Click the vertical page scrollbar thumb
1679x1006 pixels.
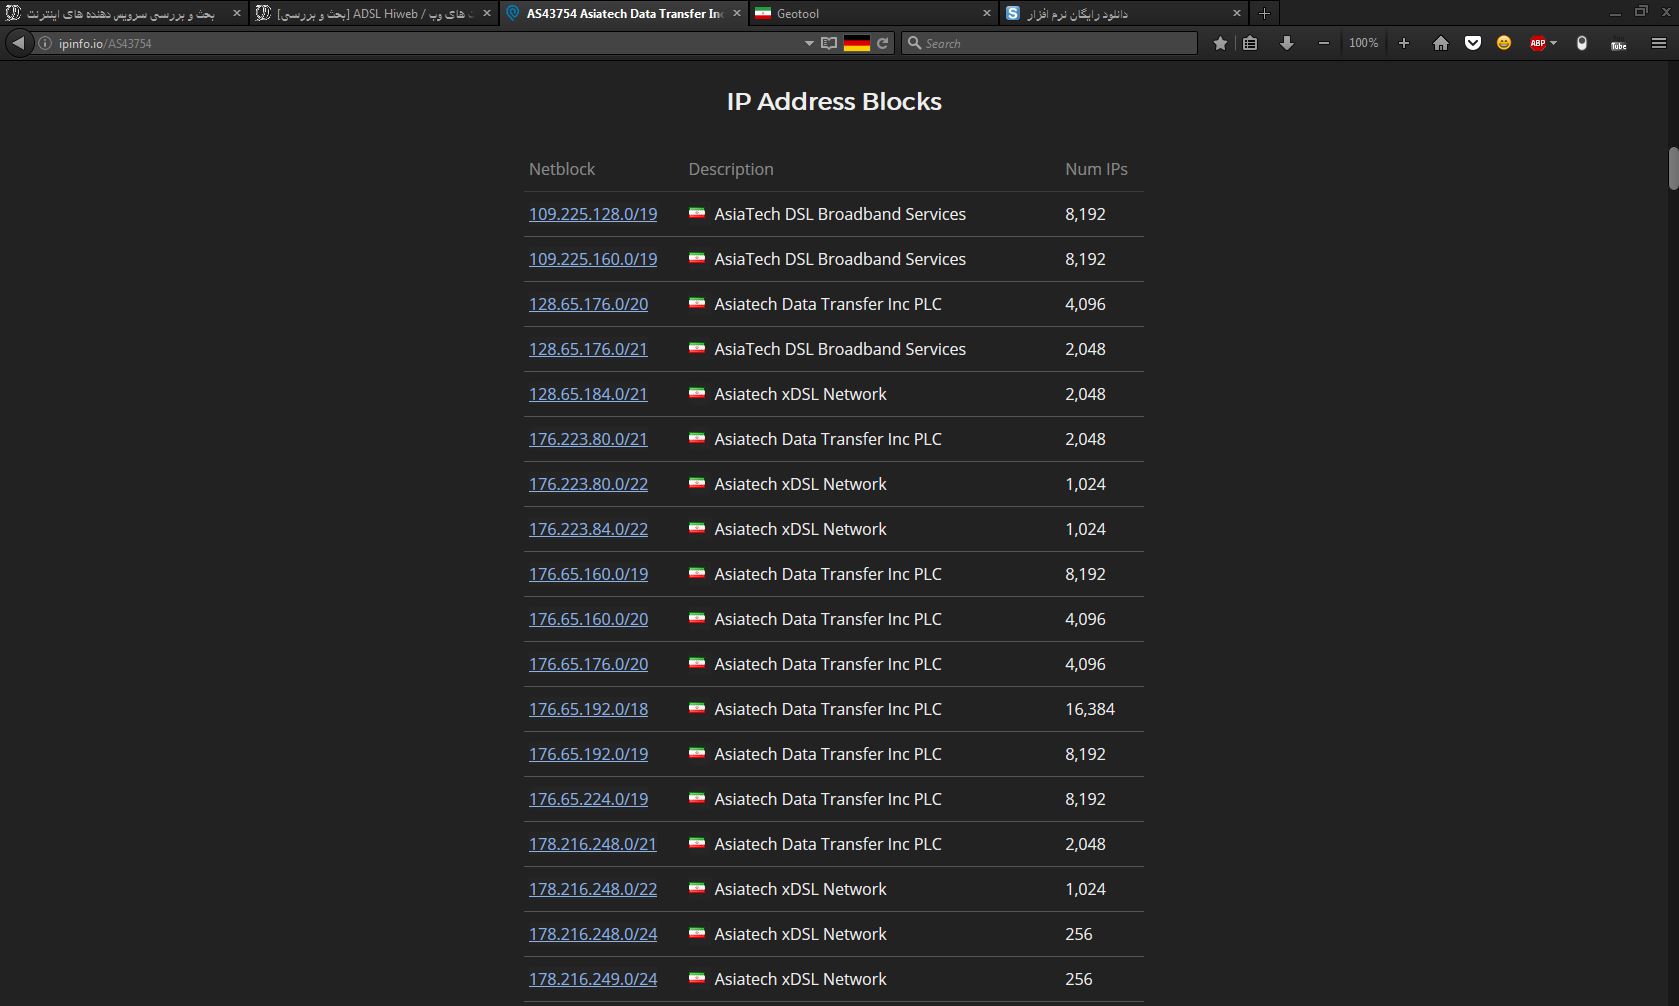tap(1673, 168)
